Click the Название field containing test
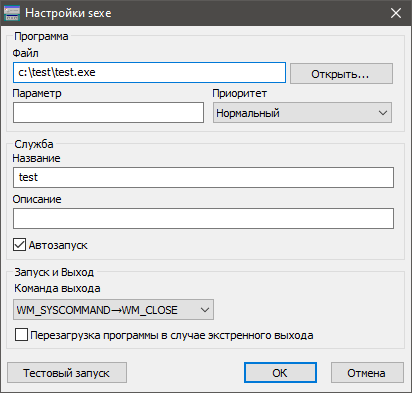The image size is (412, 393). point(203,177)
